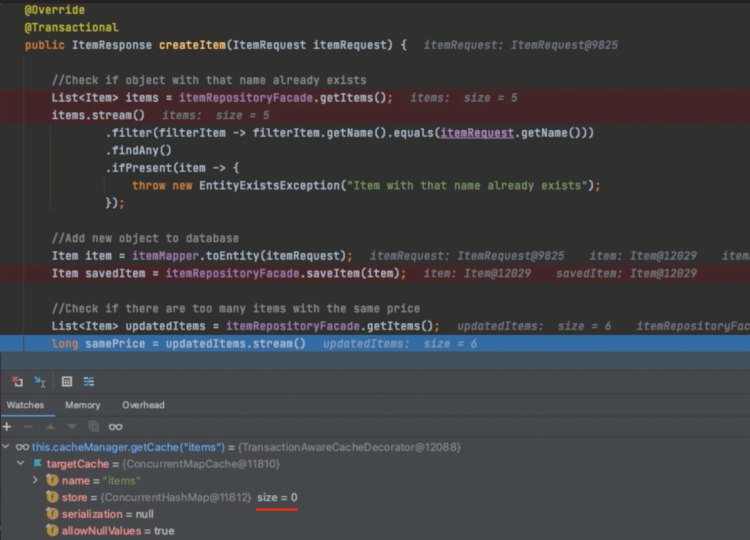Expand the name = "items" node
The width and height of the screenshot is (750, 540).
[37, 481]
